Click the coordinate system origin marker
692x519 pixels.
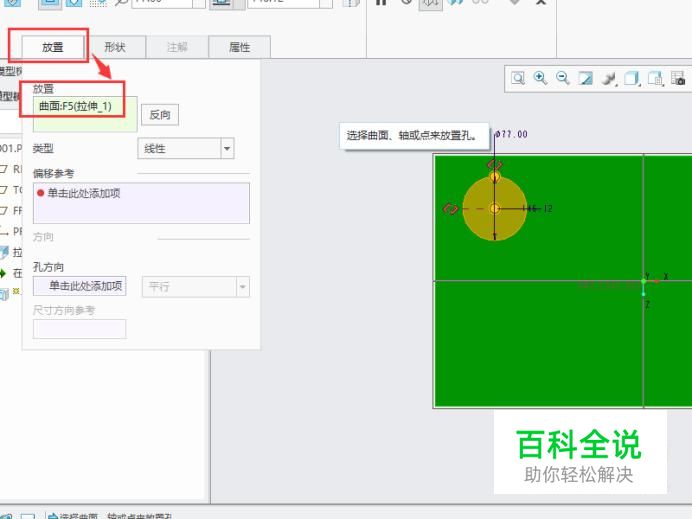(x=644, y=281)
